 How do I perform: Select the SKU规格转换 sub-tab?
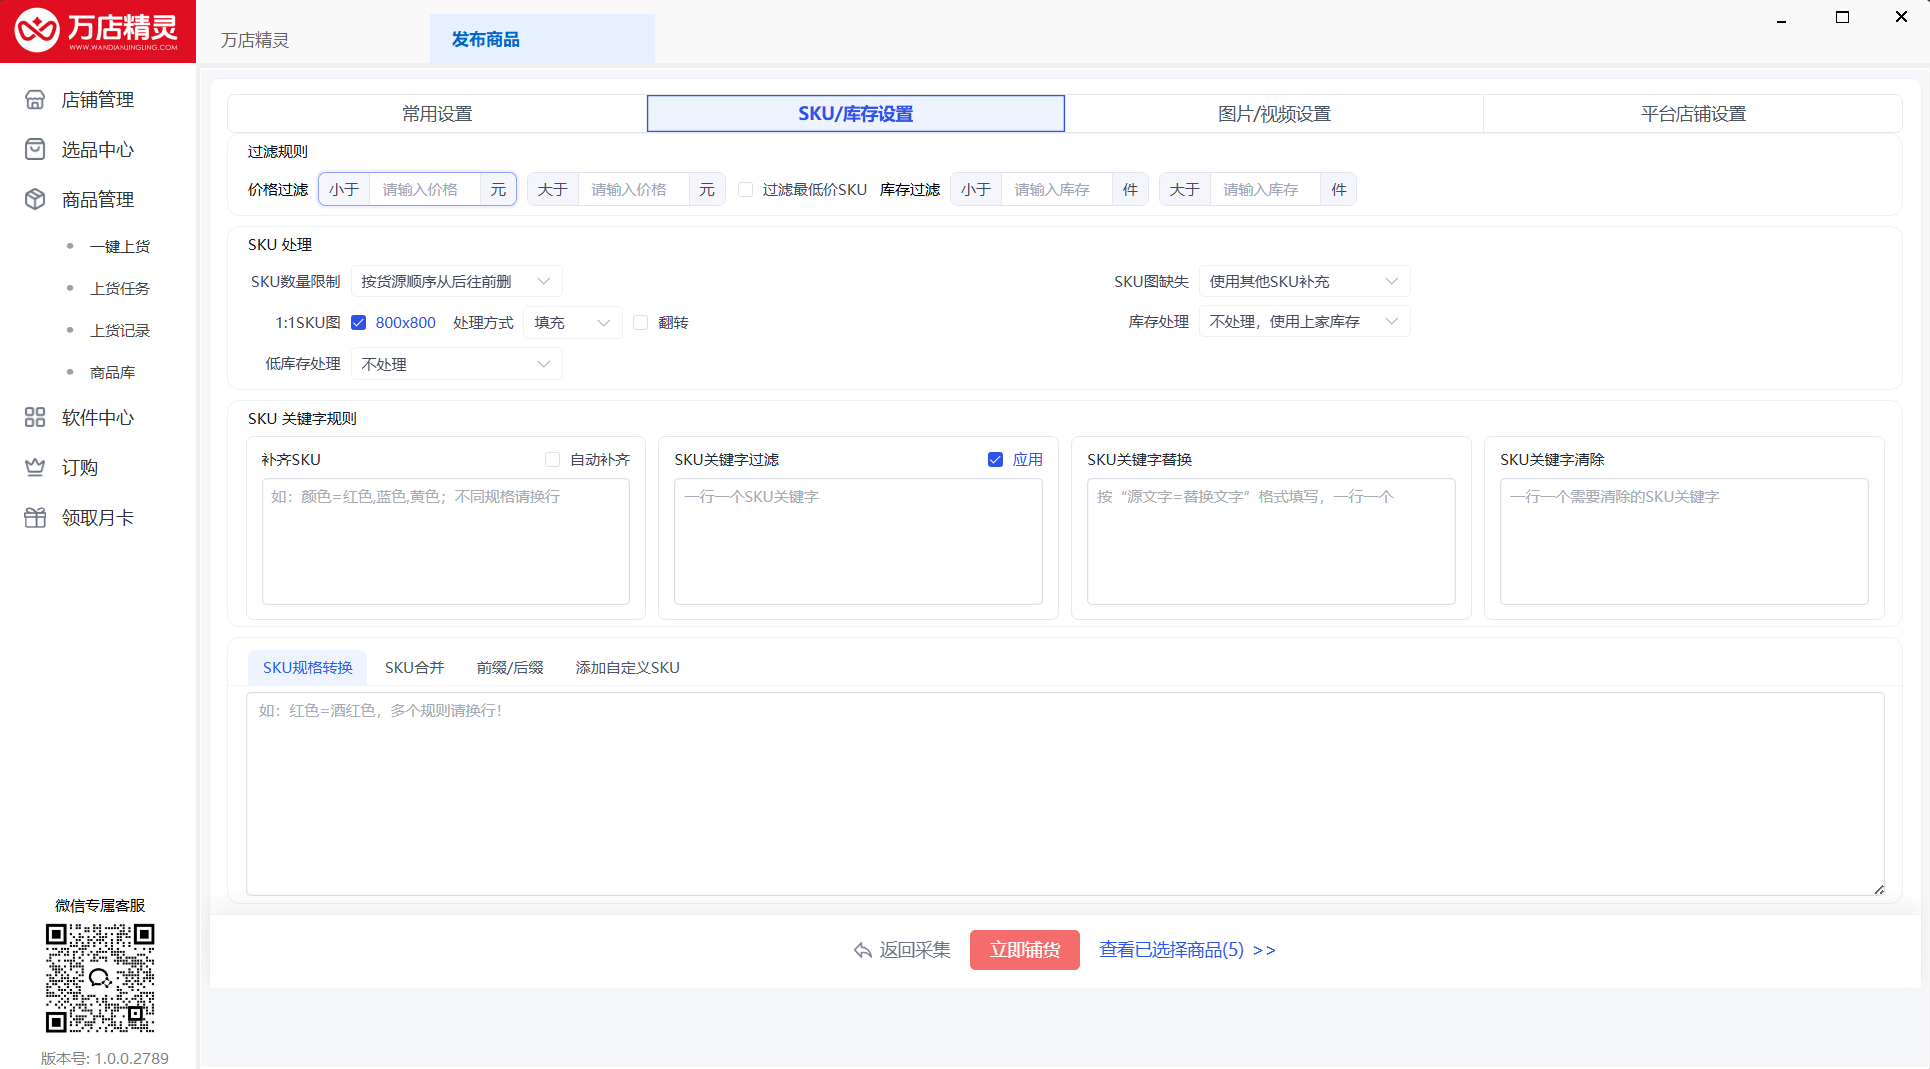[x=308, y=668]
